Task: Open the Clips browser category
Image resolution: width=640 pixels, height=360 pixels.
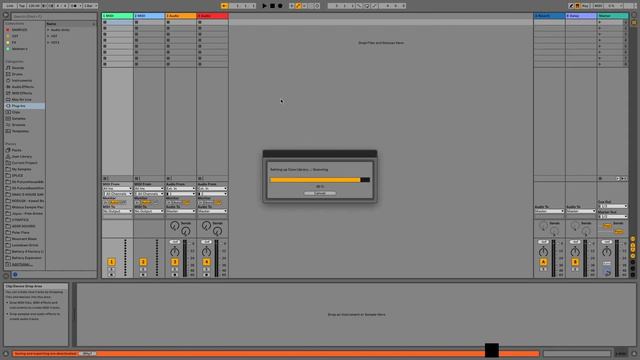Action: click(x=16, y=112)
